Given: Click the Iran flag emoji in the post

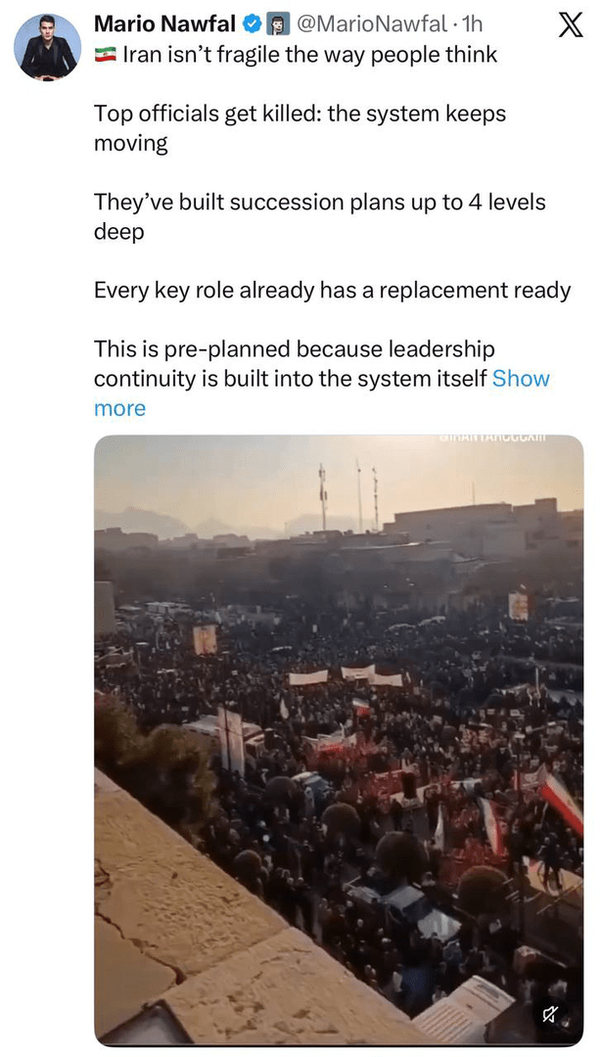Looking at the screenshot, I should pyautogui.click(x=105, y=55).
